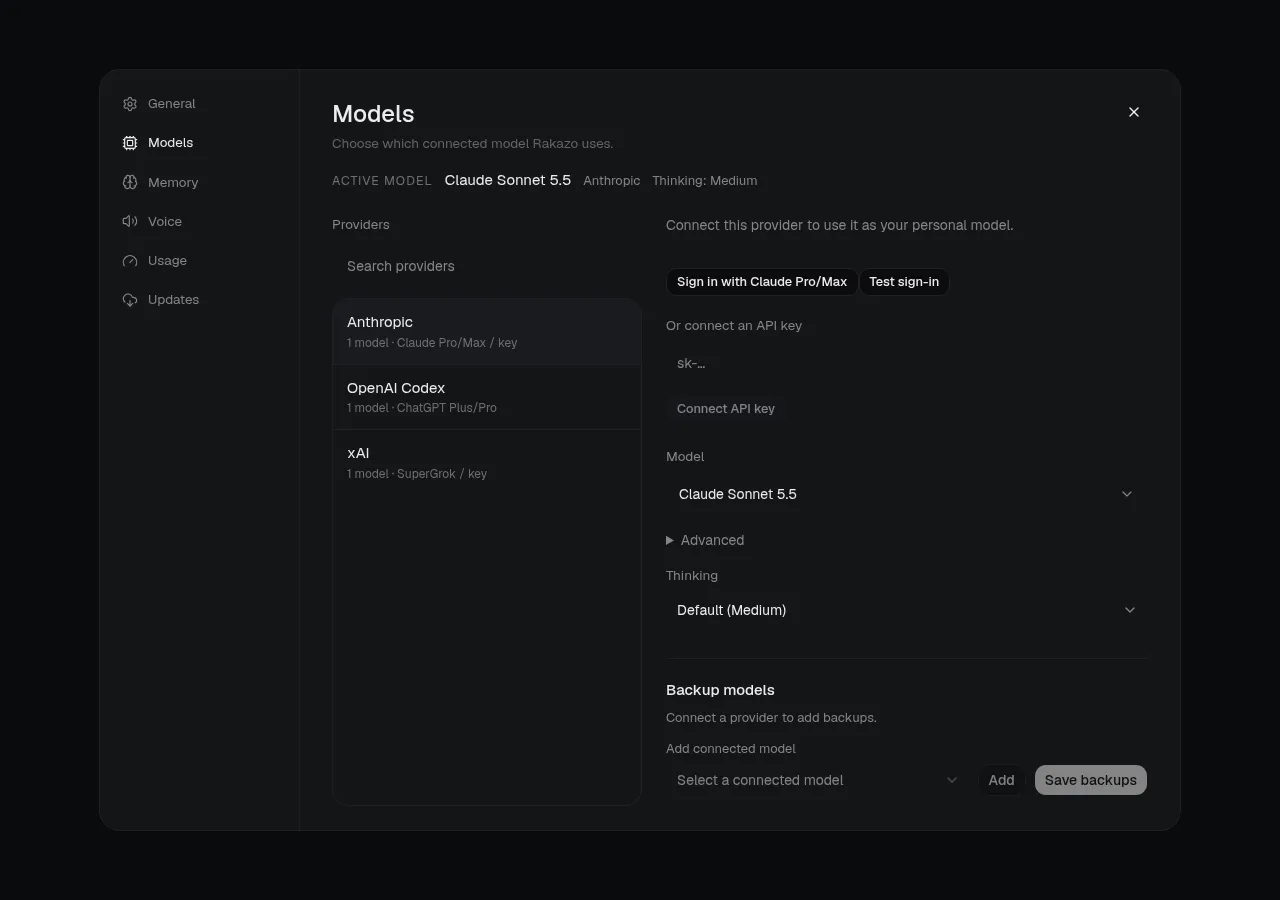The height and width of the screenshot is (900, 1280).
Task: Open Select a connected model dropdown
Action: [818, 780]
